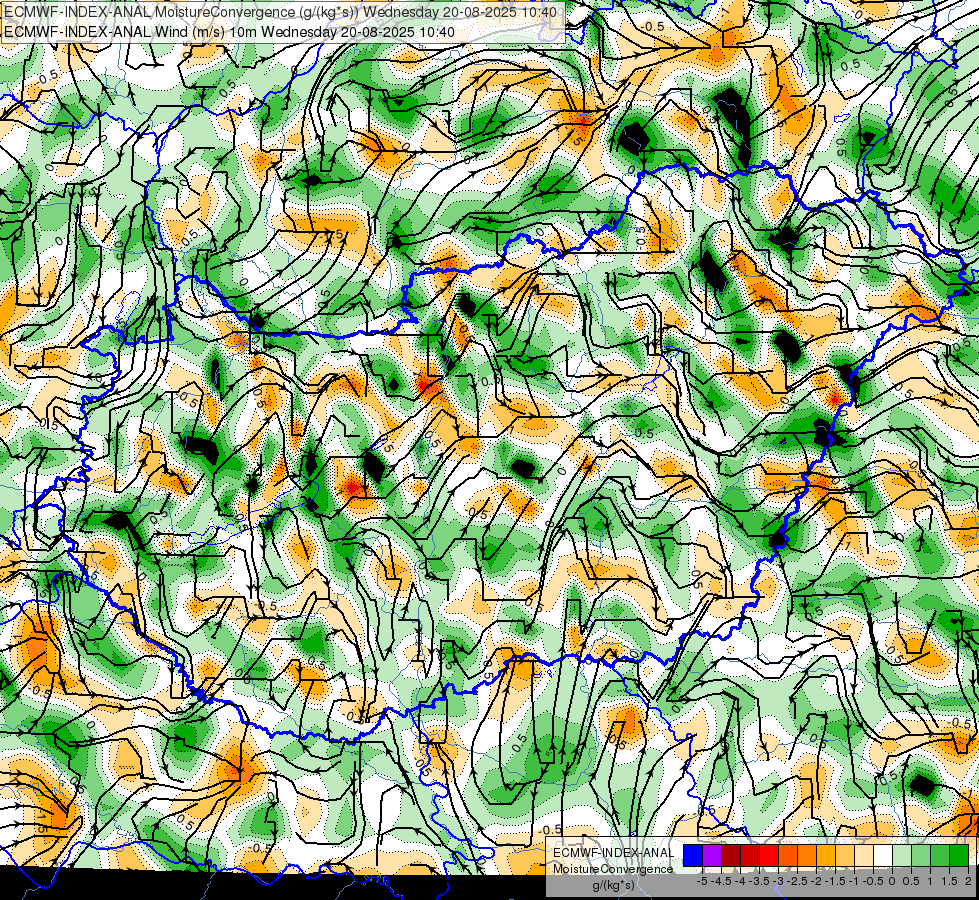Click the '1' tick label on the legend scale
Screen dimensions: 979x900
(930, 881)
